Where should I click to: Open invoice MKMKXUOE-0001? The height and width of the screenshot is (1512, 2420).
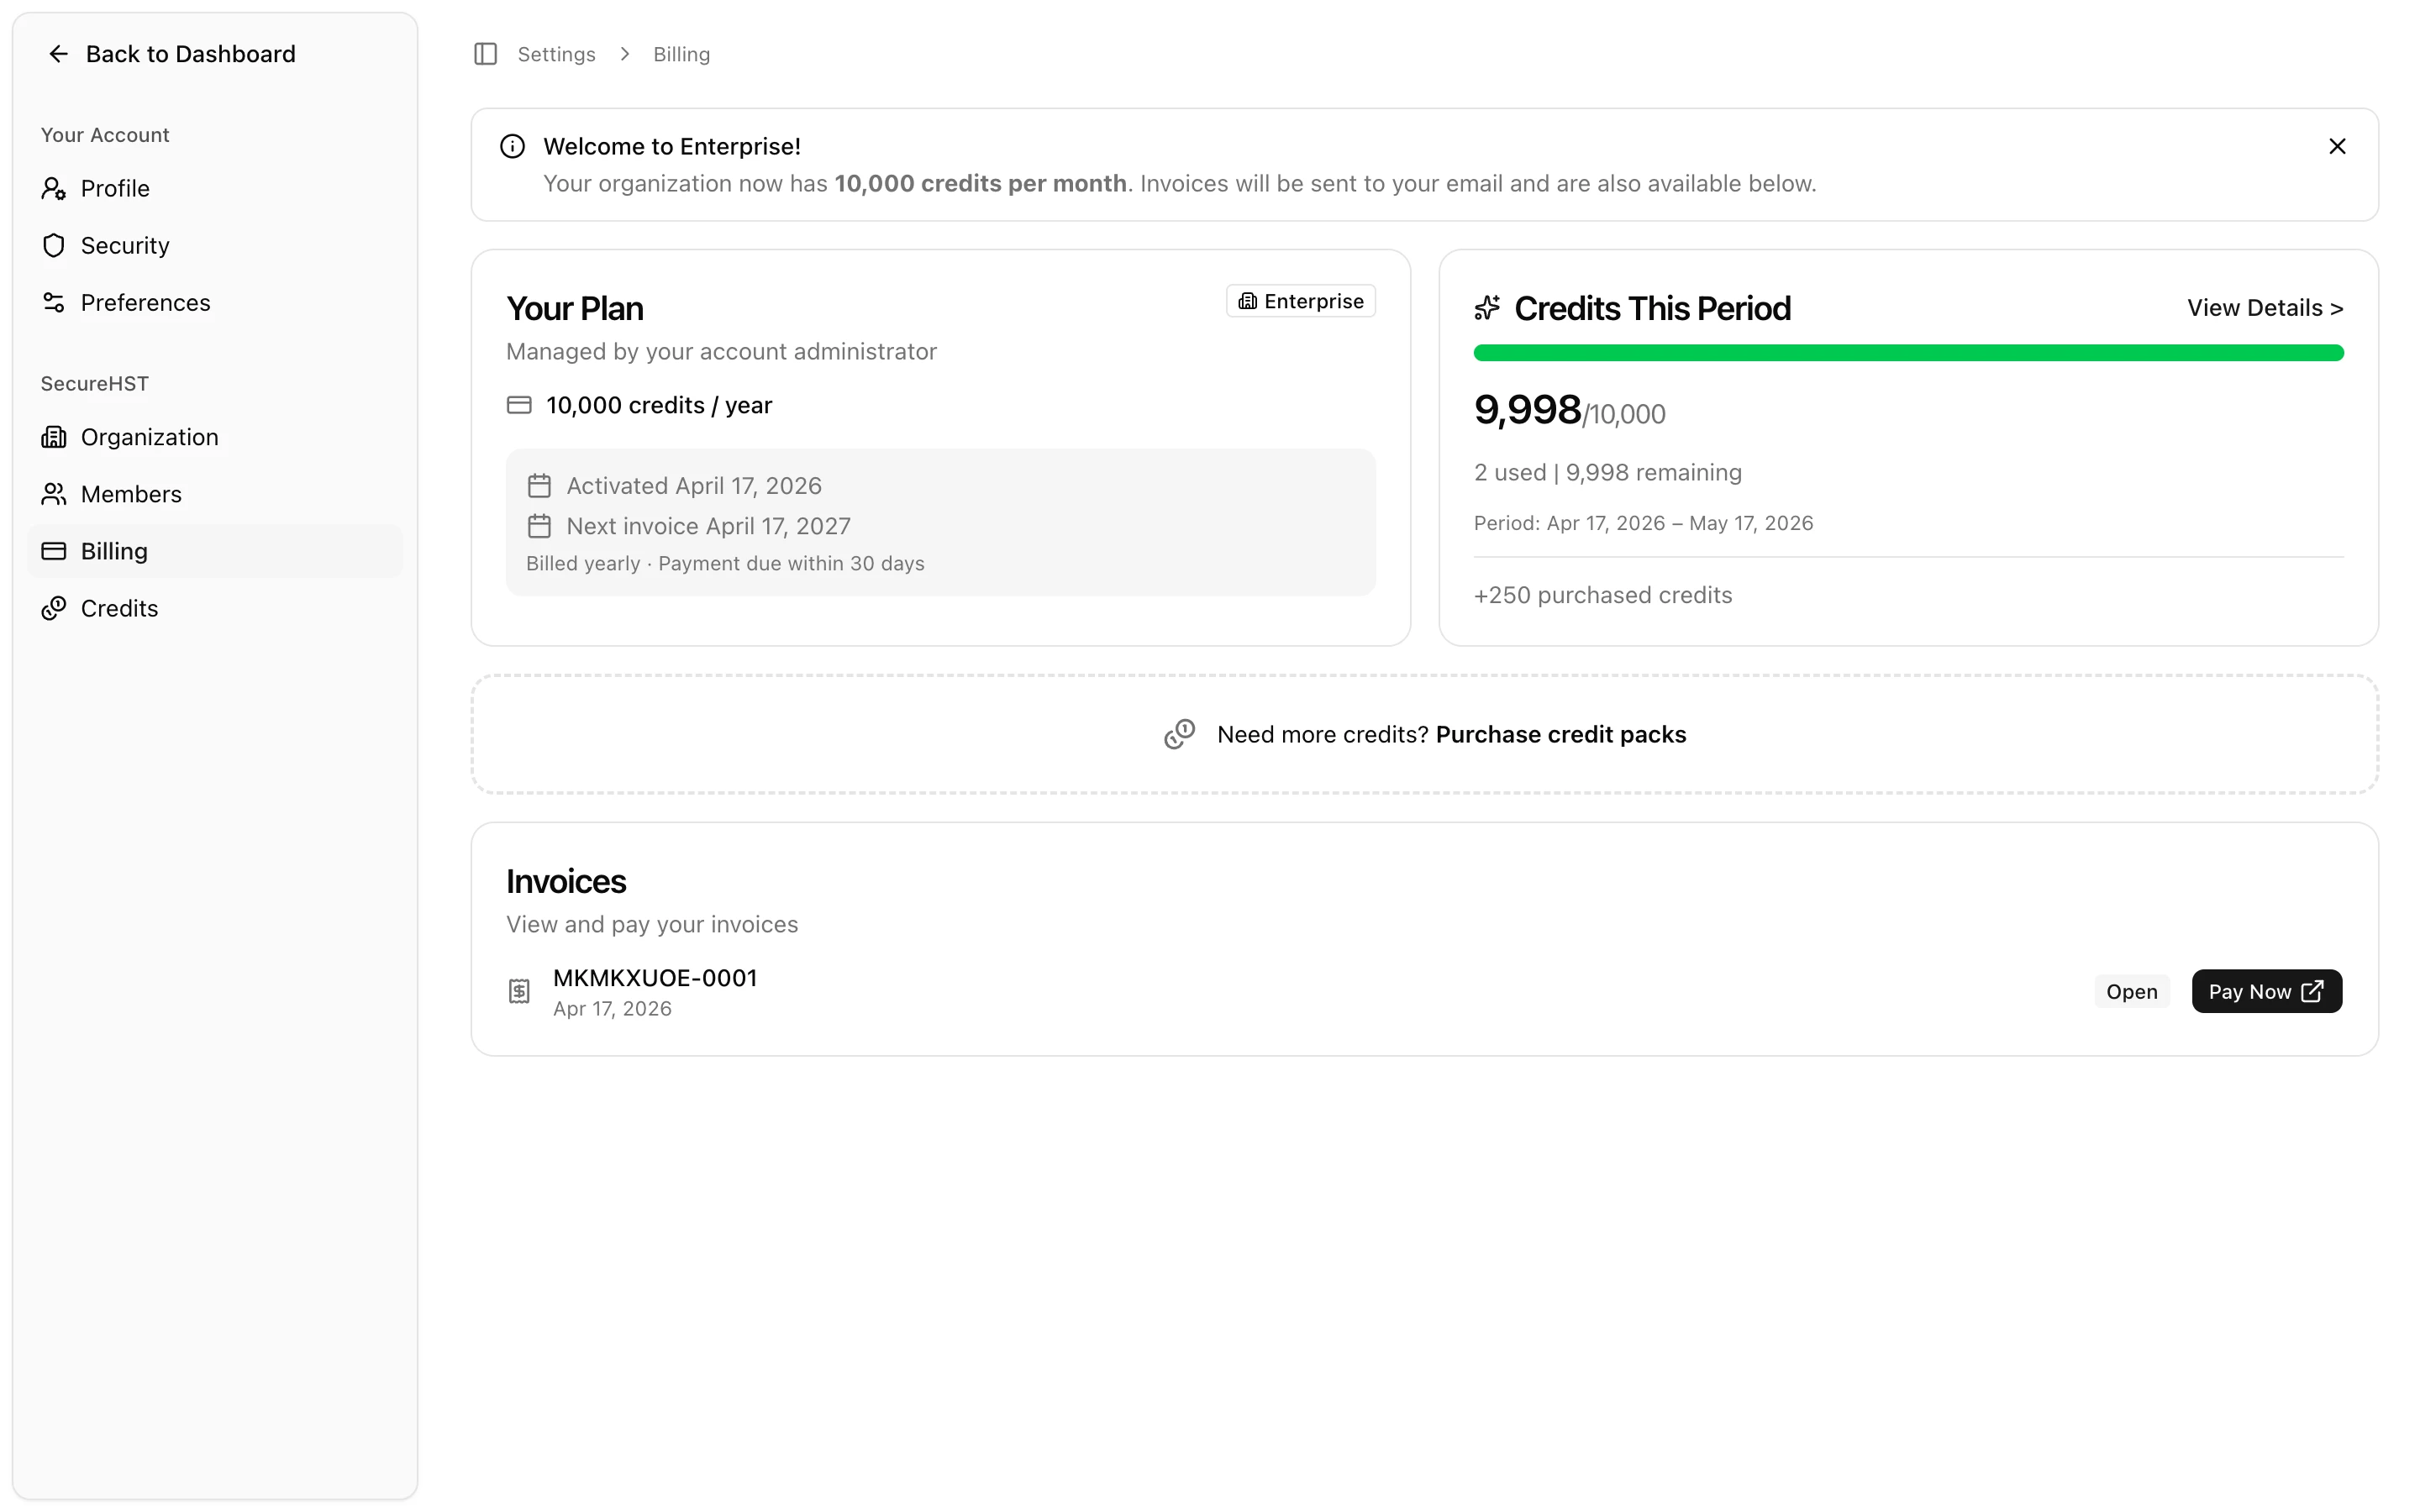[x=654, y=979]
